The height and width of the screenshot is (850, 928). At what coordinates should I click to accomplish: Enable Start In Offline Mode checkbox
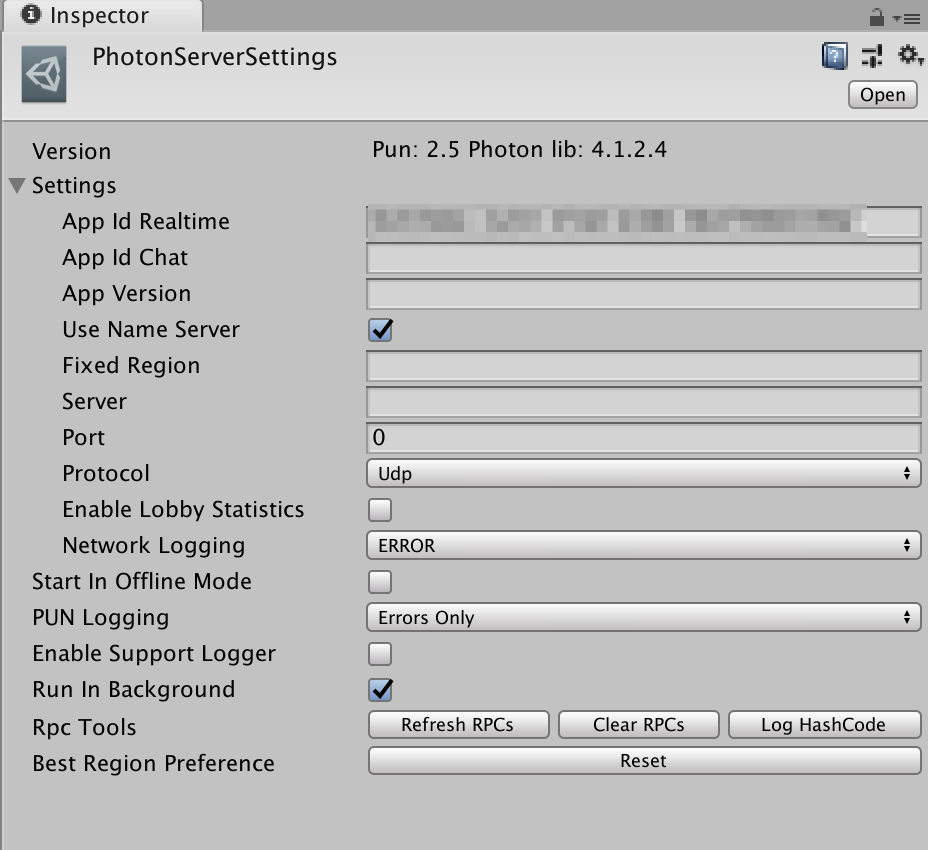pos(380,582)
